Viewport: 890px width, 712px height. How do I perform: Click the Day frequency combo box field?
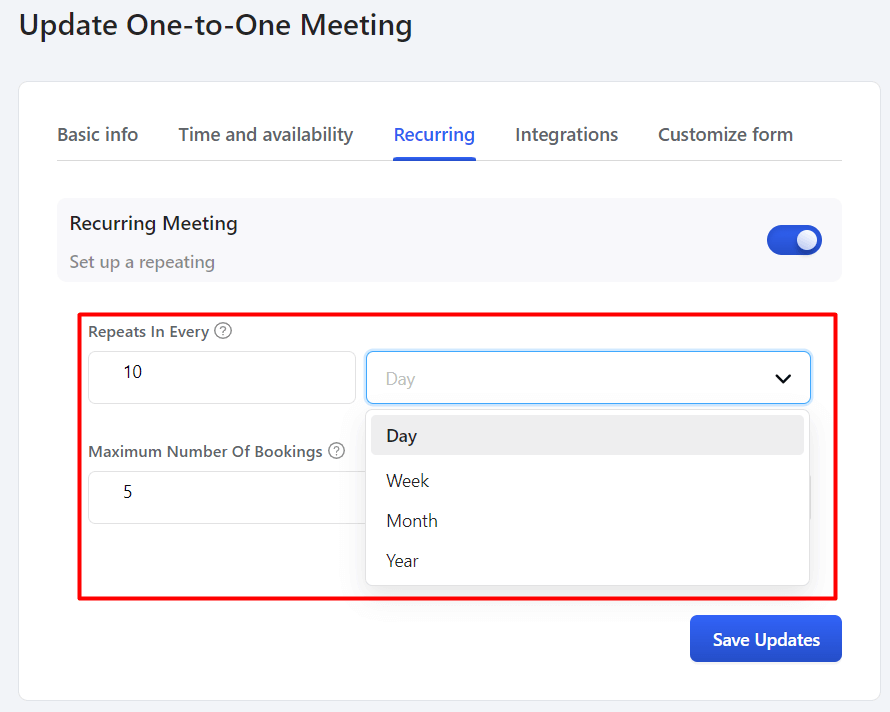click(588, 378)
